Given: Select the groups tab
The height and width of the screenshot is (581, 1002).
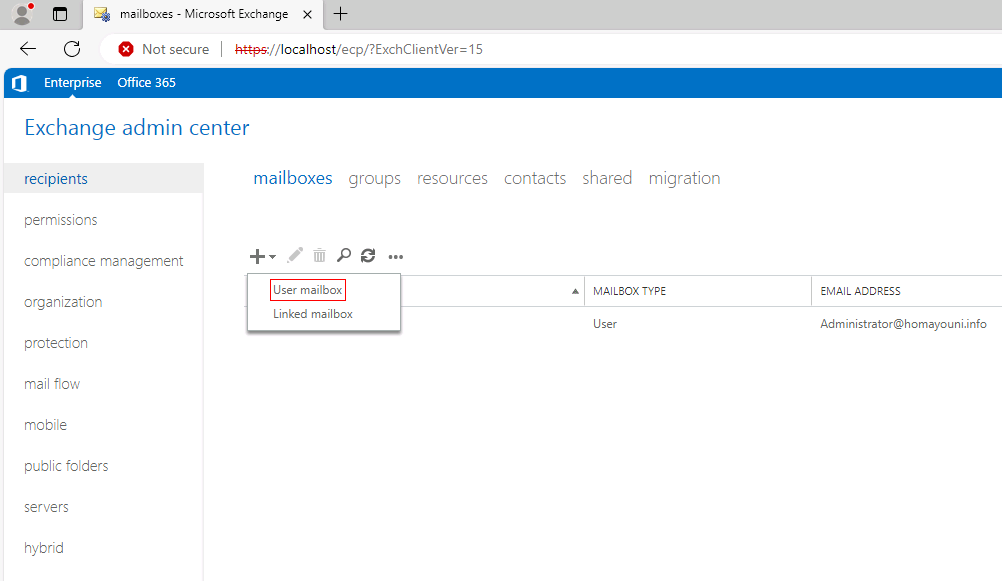Looking at the screenshot, I should point(374,178).
